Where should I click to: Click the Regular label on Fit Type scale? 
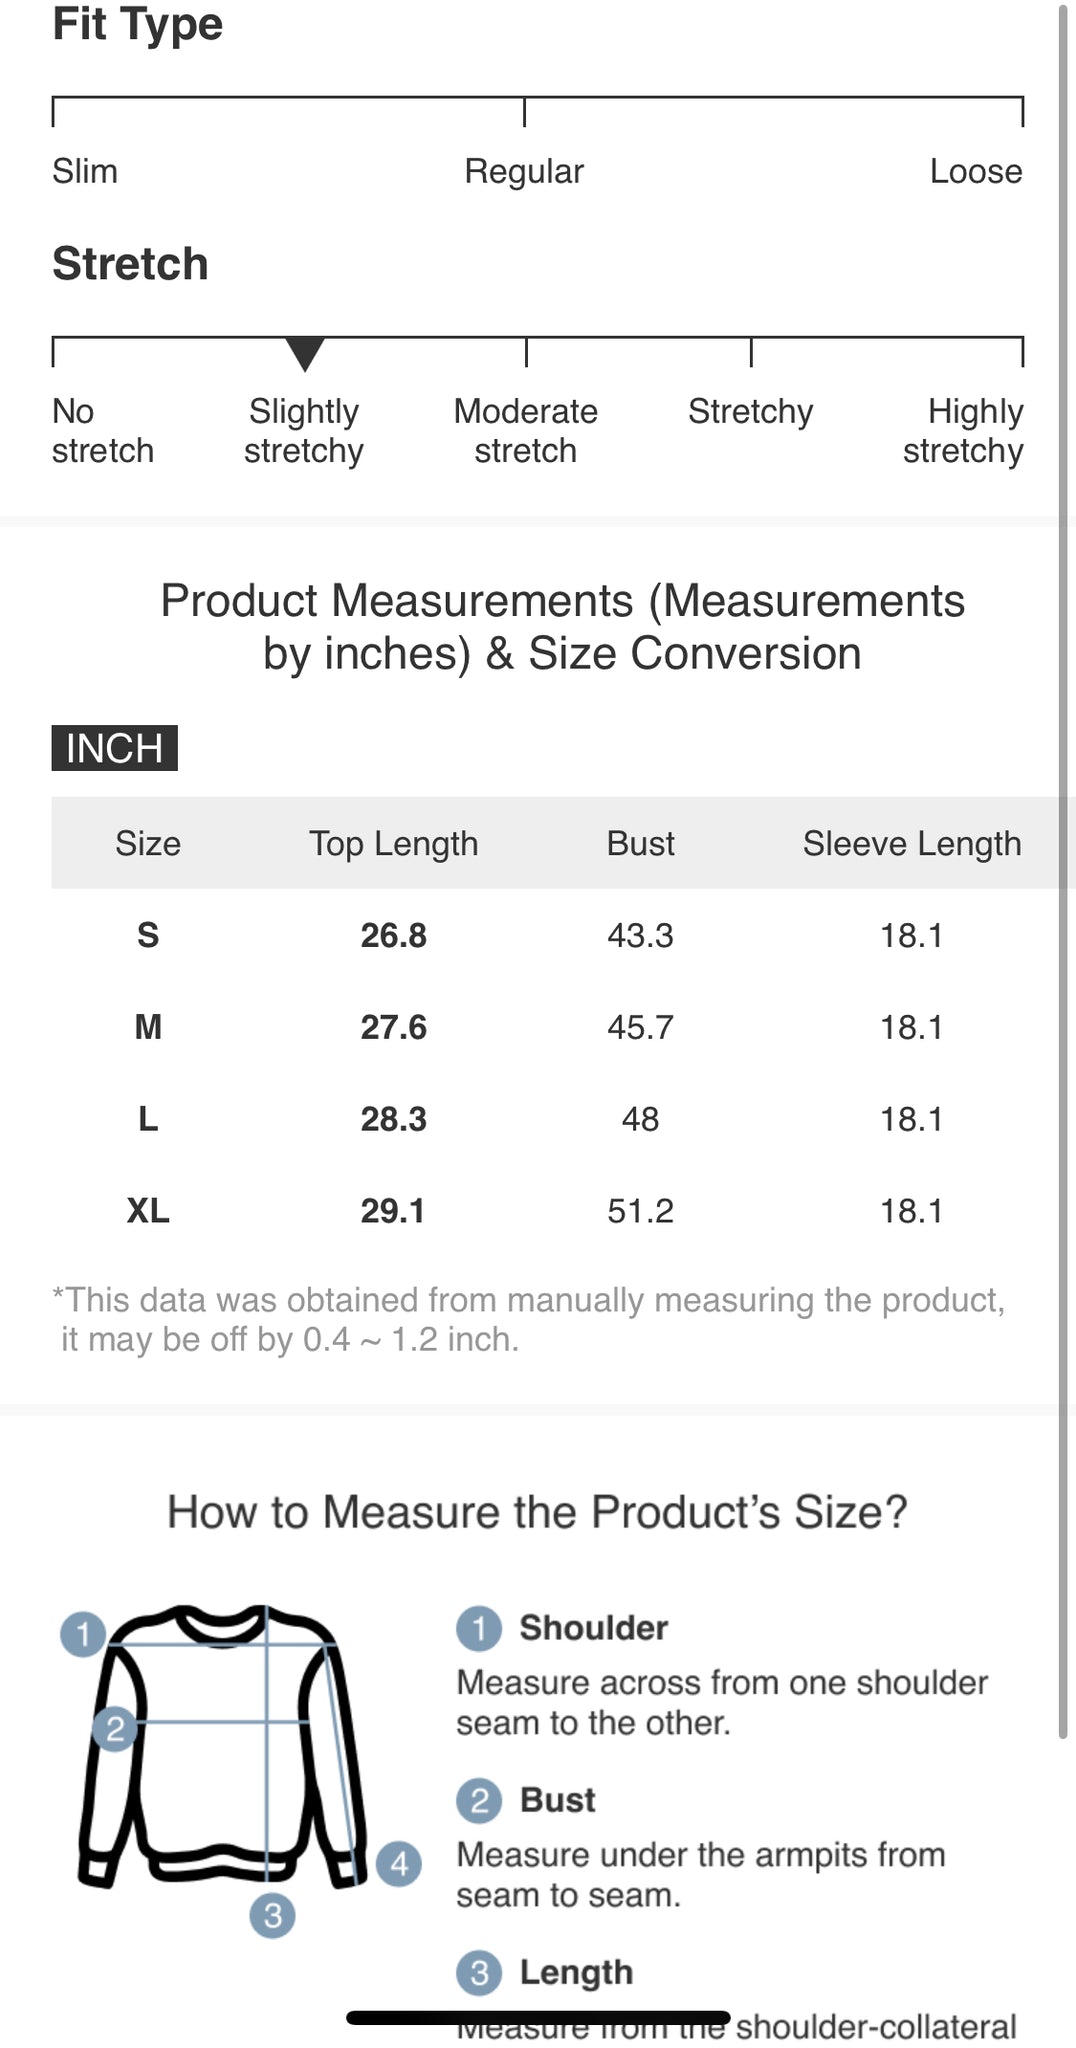tap(523, 171)
